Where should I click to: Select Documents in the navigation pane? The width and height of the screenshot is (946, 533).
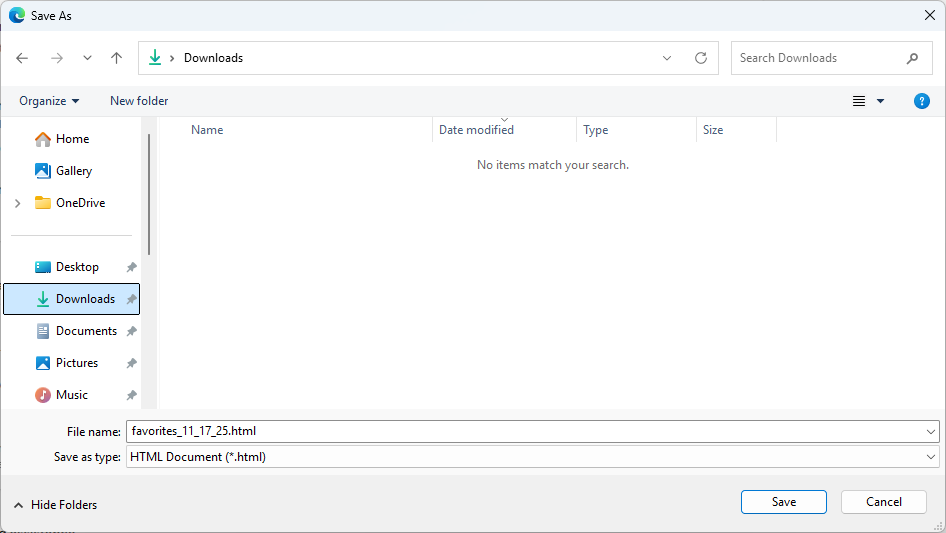point(86,331)
